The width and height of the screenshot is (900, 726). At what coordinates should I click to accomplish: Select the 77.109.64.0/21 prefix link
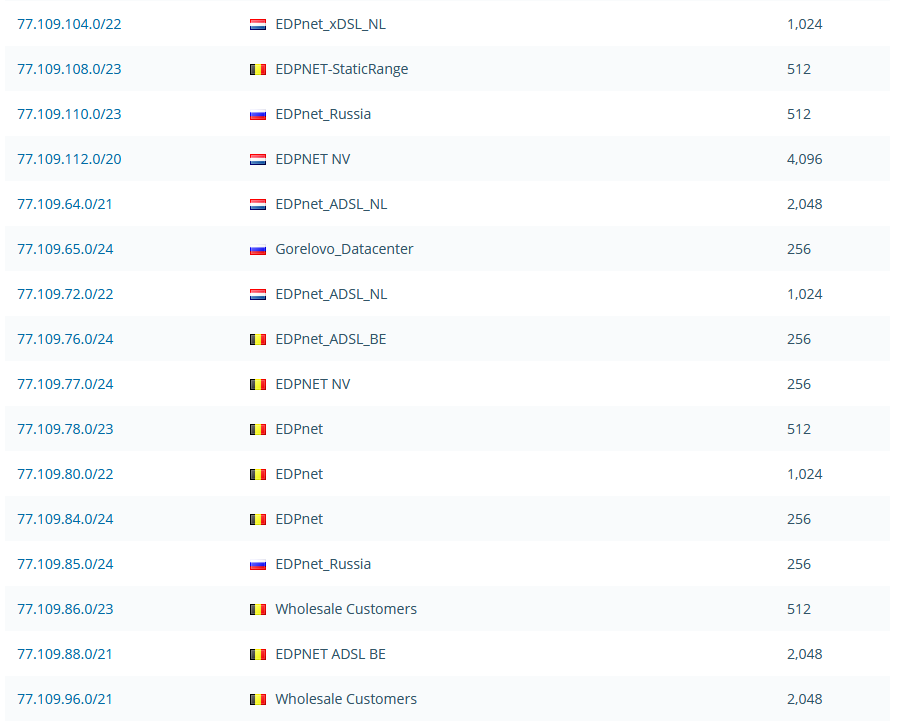click(65, 204)
